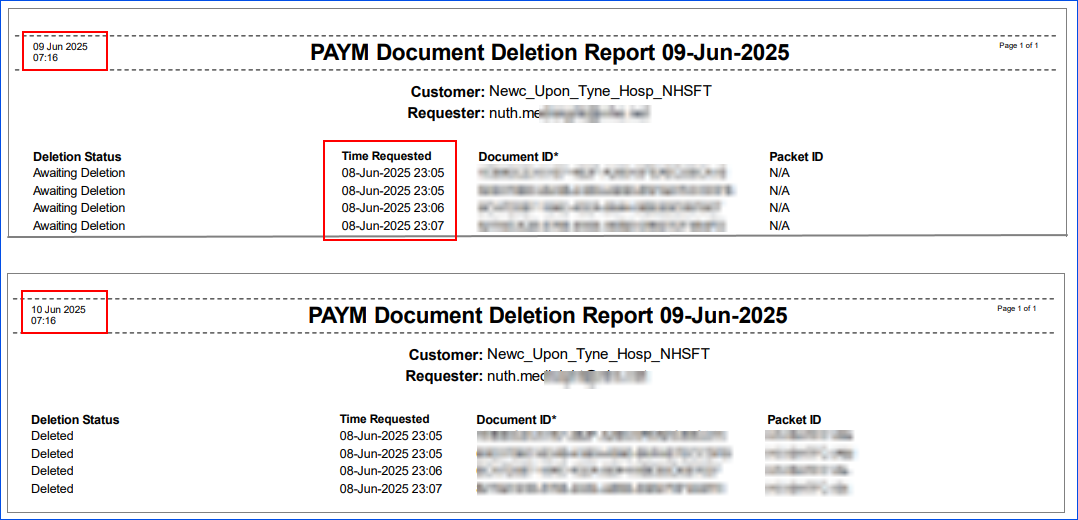
Task: Select the first Awaiting Deletion status entry
Action: tap(79, 173)
